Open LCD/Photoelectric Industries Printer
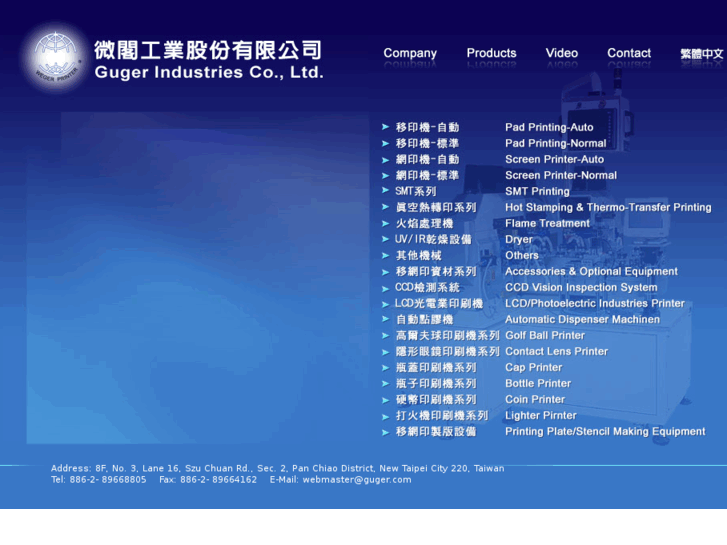 (594, 303)
